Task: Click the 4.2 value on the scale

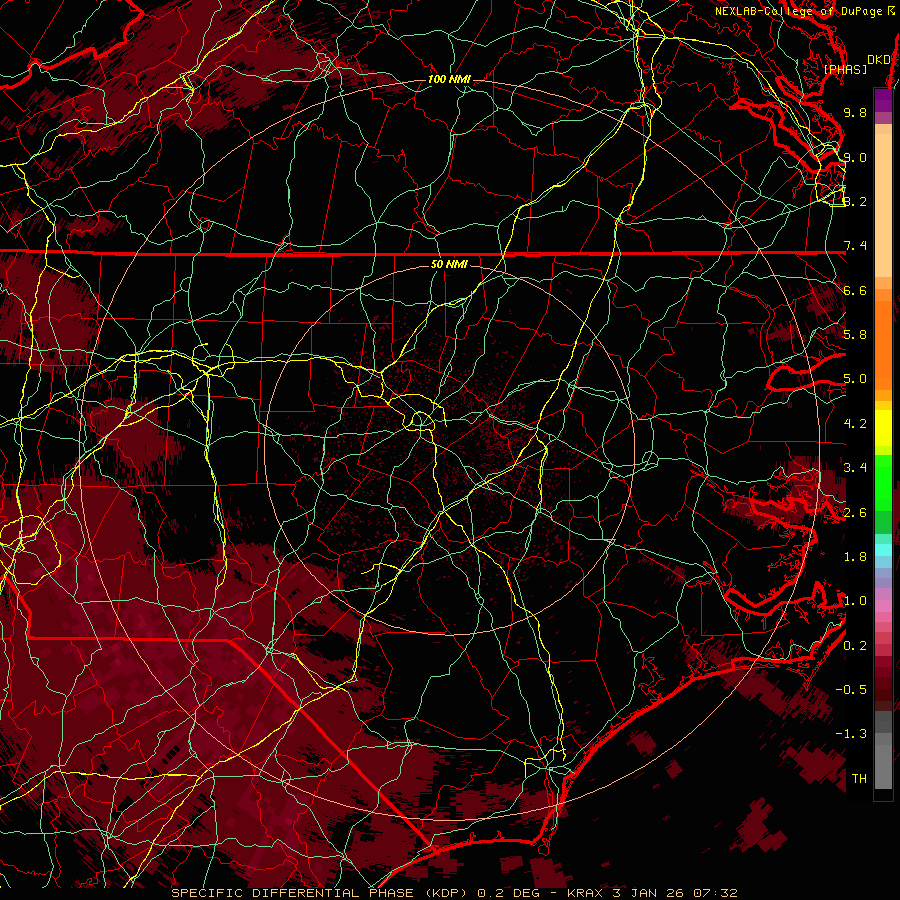Action: click(x=855, y=424)
